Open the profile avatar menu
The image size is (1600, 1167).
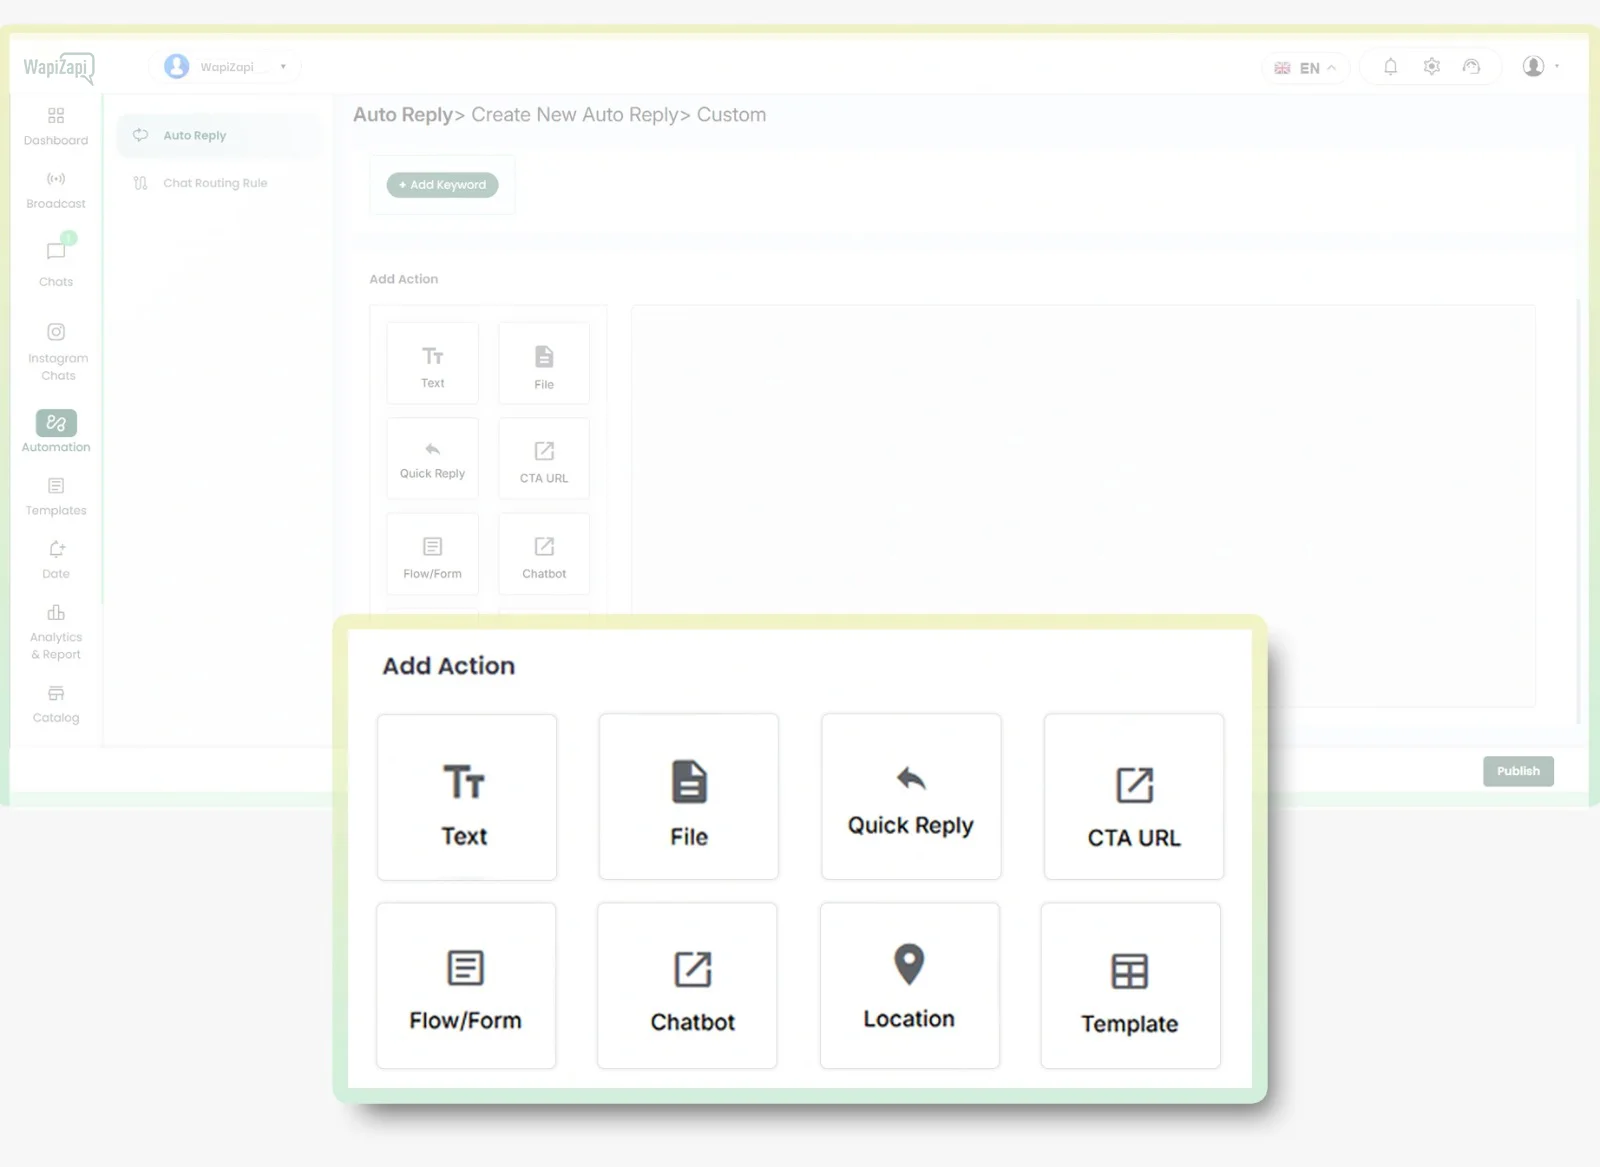point(1537,66)
